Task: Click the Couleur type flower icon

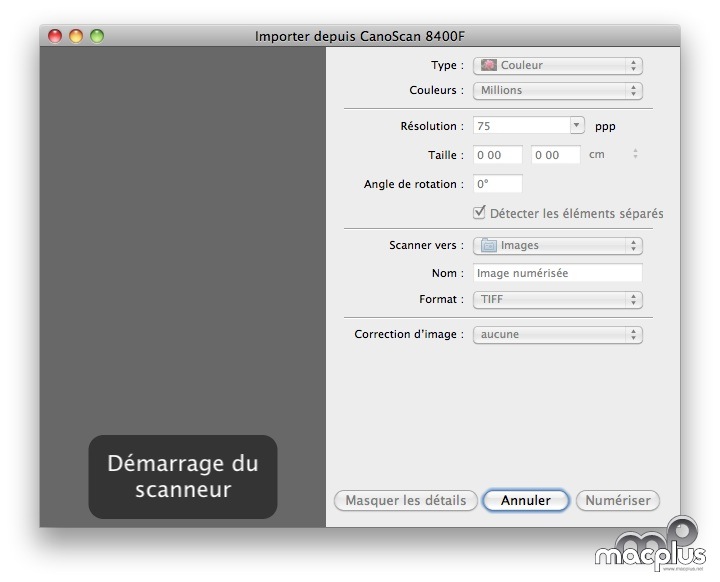Action: (489, 65)
